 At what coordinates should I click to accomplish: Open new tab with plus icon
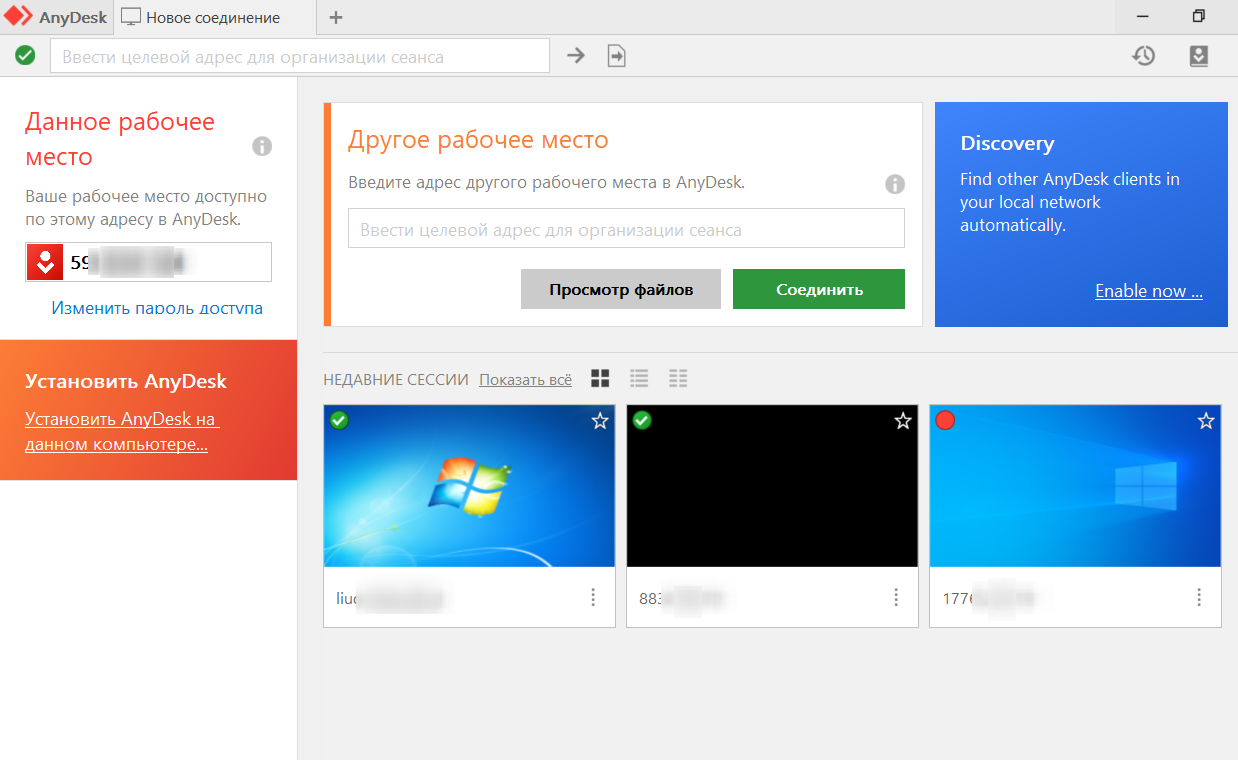[336, 17]
